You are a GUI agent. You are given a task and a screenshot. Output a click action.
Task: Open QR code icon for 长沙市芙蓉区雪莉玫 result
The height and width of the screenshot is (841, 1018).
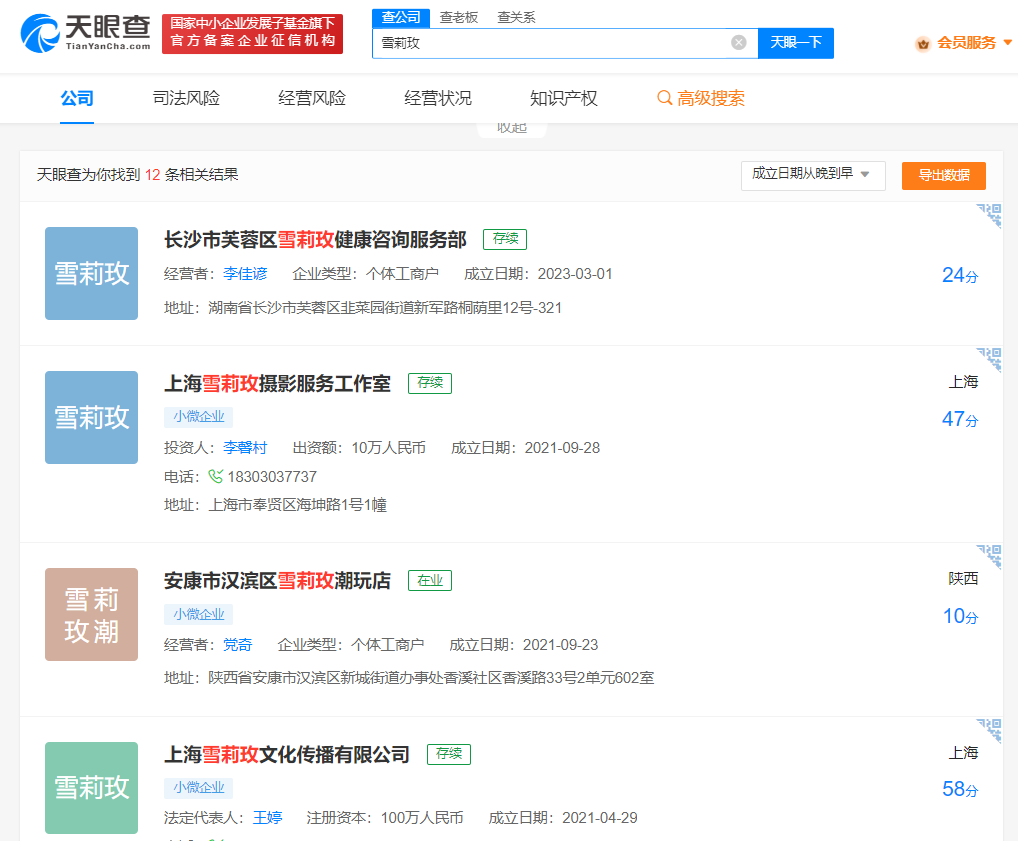click(989, 216)
